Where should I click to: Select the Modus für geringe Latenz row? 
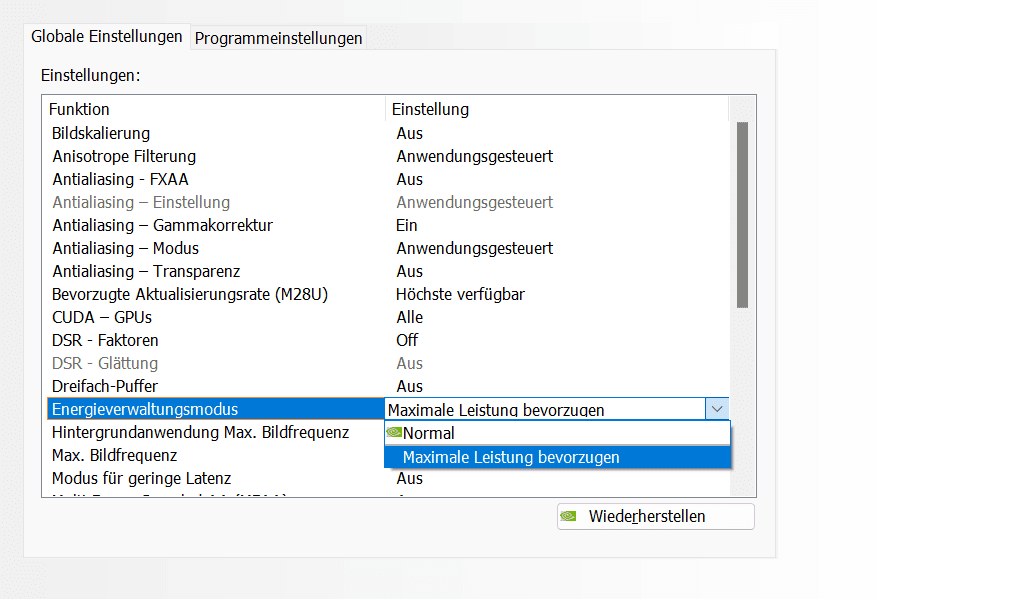pos(387,478)
